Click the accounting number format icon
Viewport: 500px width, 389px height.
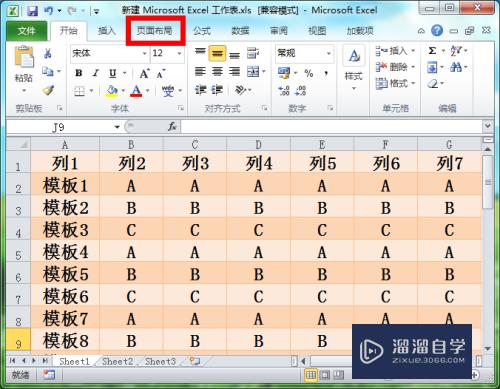[x=284, y=73]
